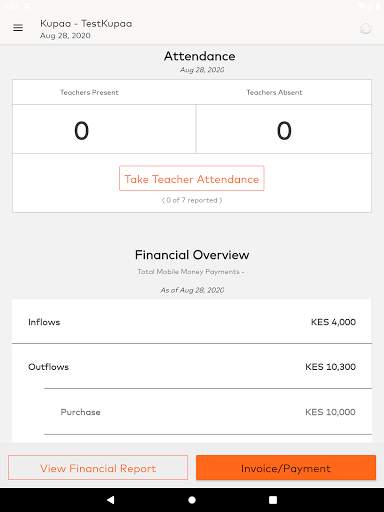Tap the Financial Overview heading

[192, 255]
